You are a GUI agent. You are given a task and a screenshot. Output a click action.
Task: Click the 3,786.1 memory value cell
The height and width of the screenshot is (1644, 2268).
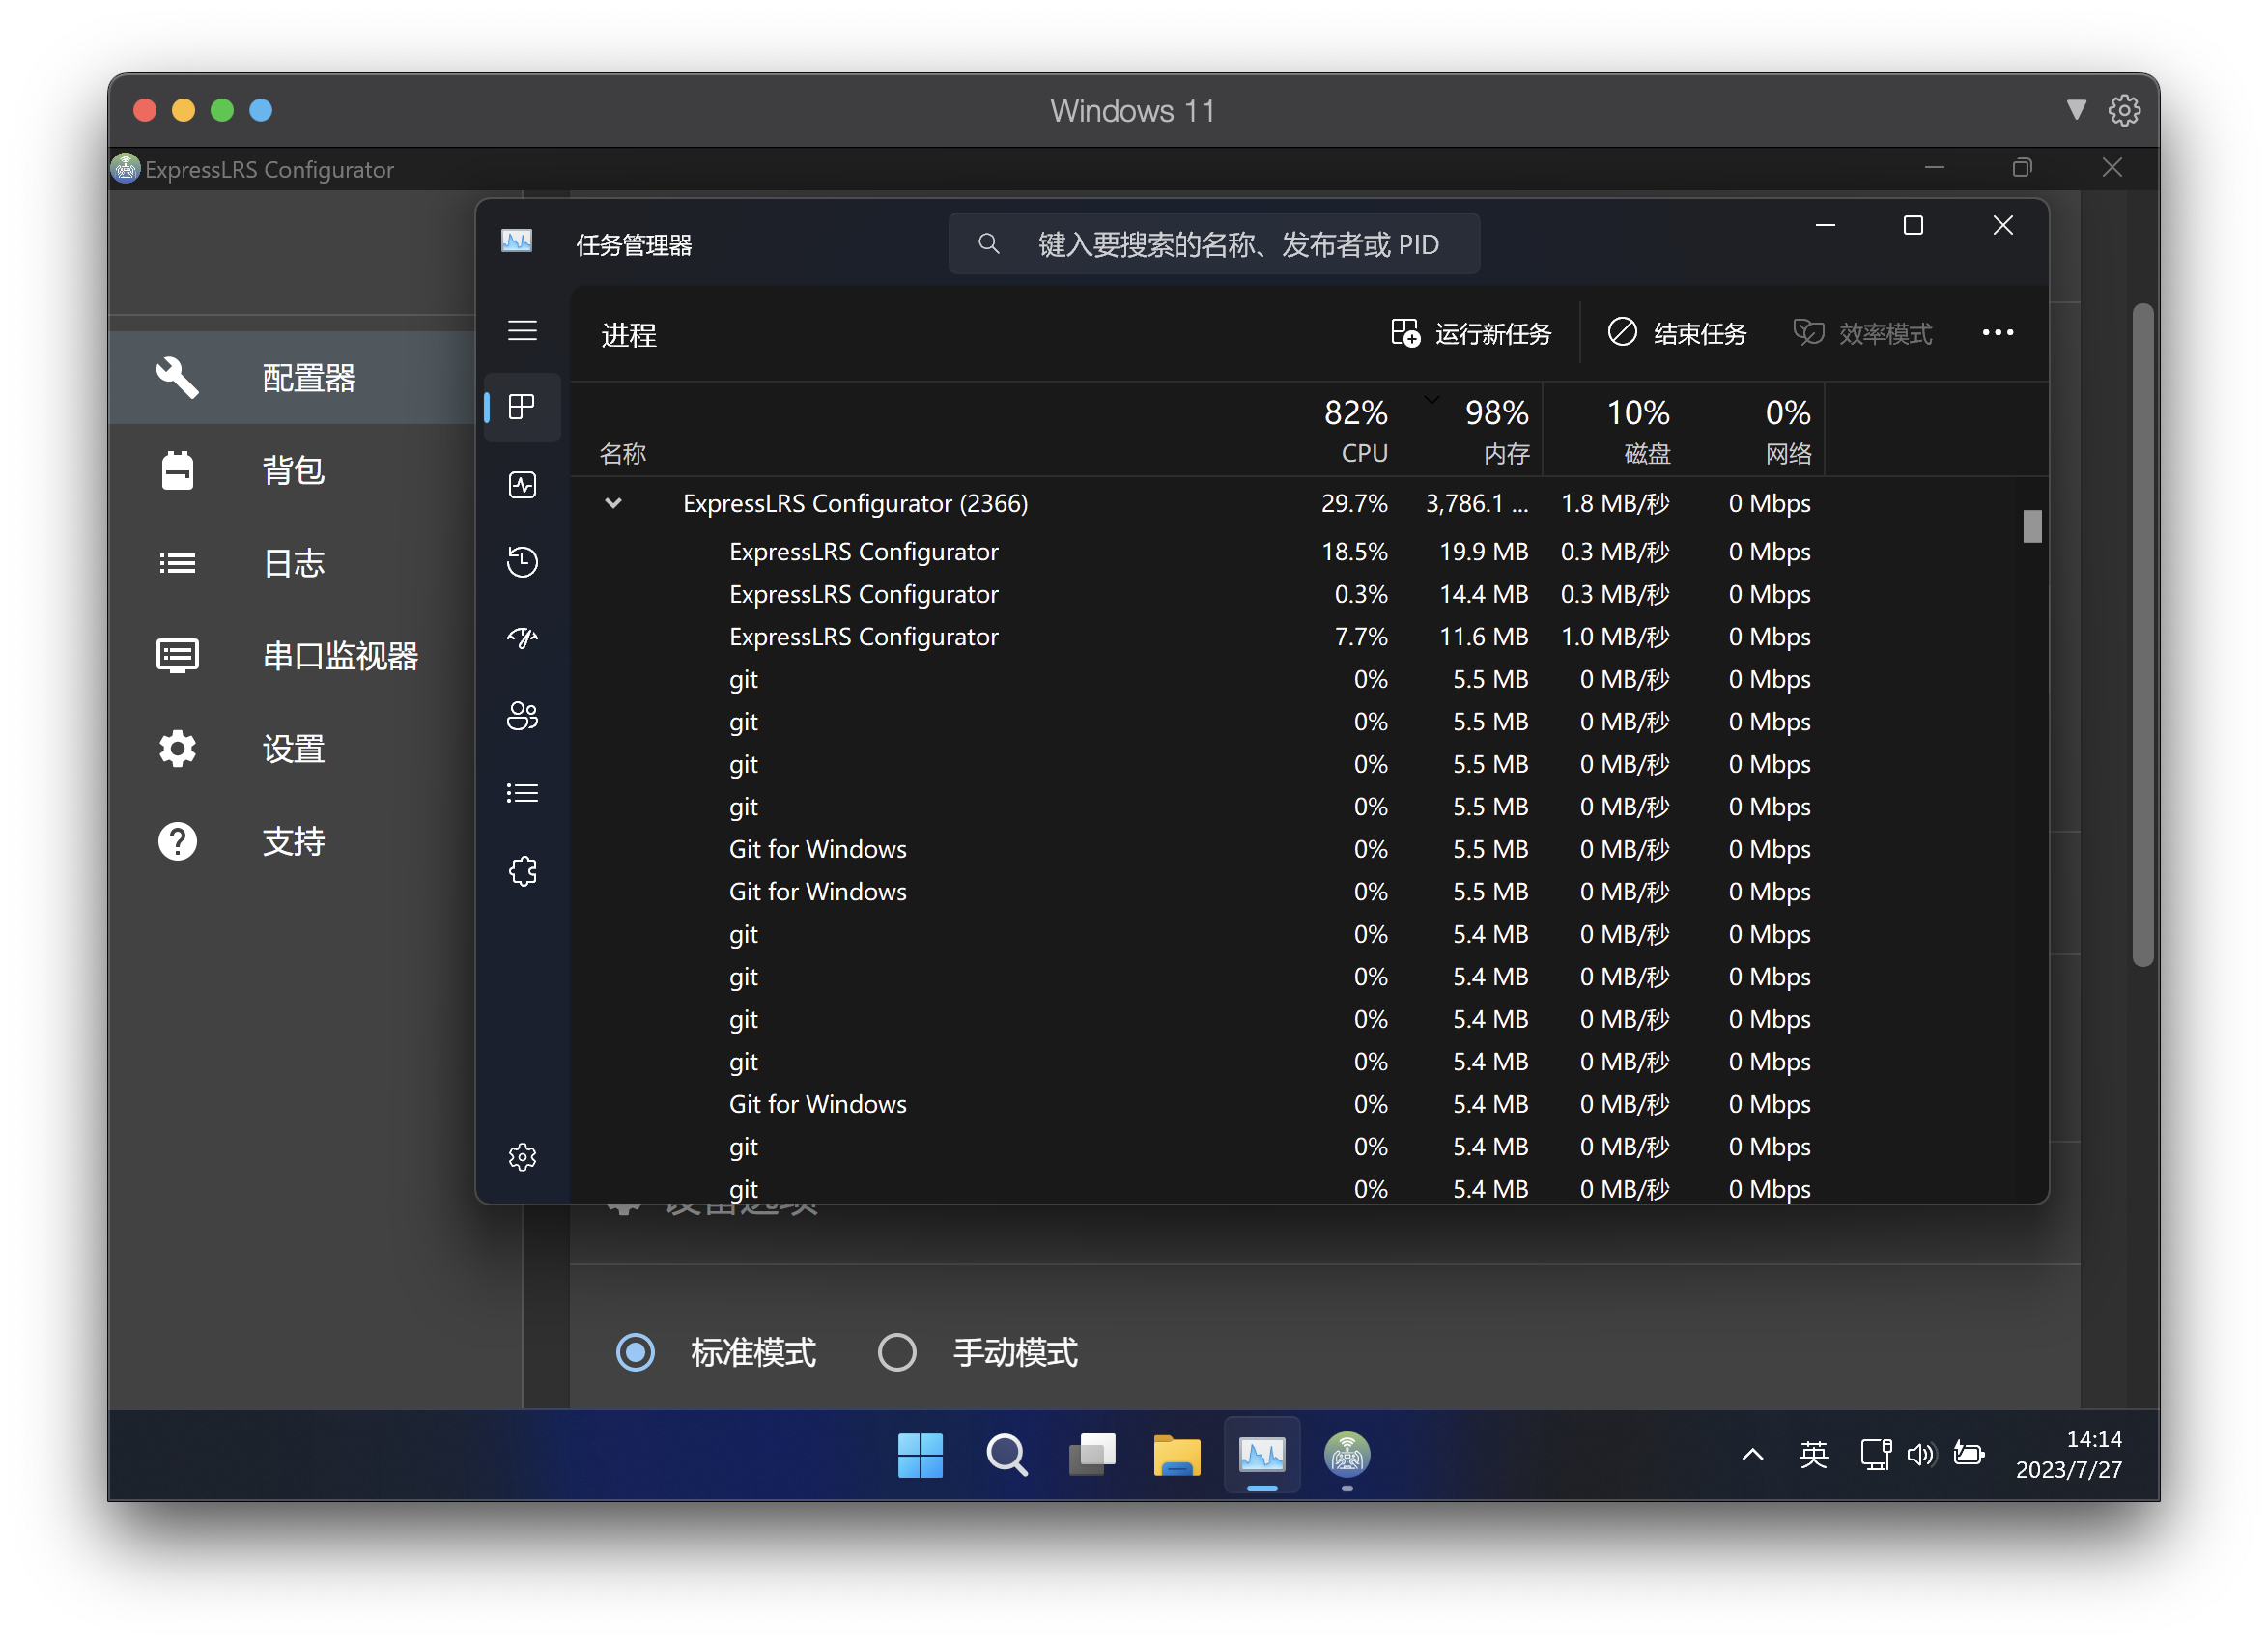(x=1476, y=503)
